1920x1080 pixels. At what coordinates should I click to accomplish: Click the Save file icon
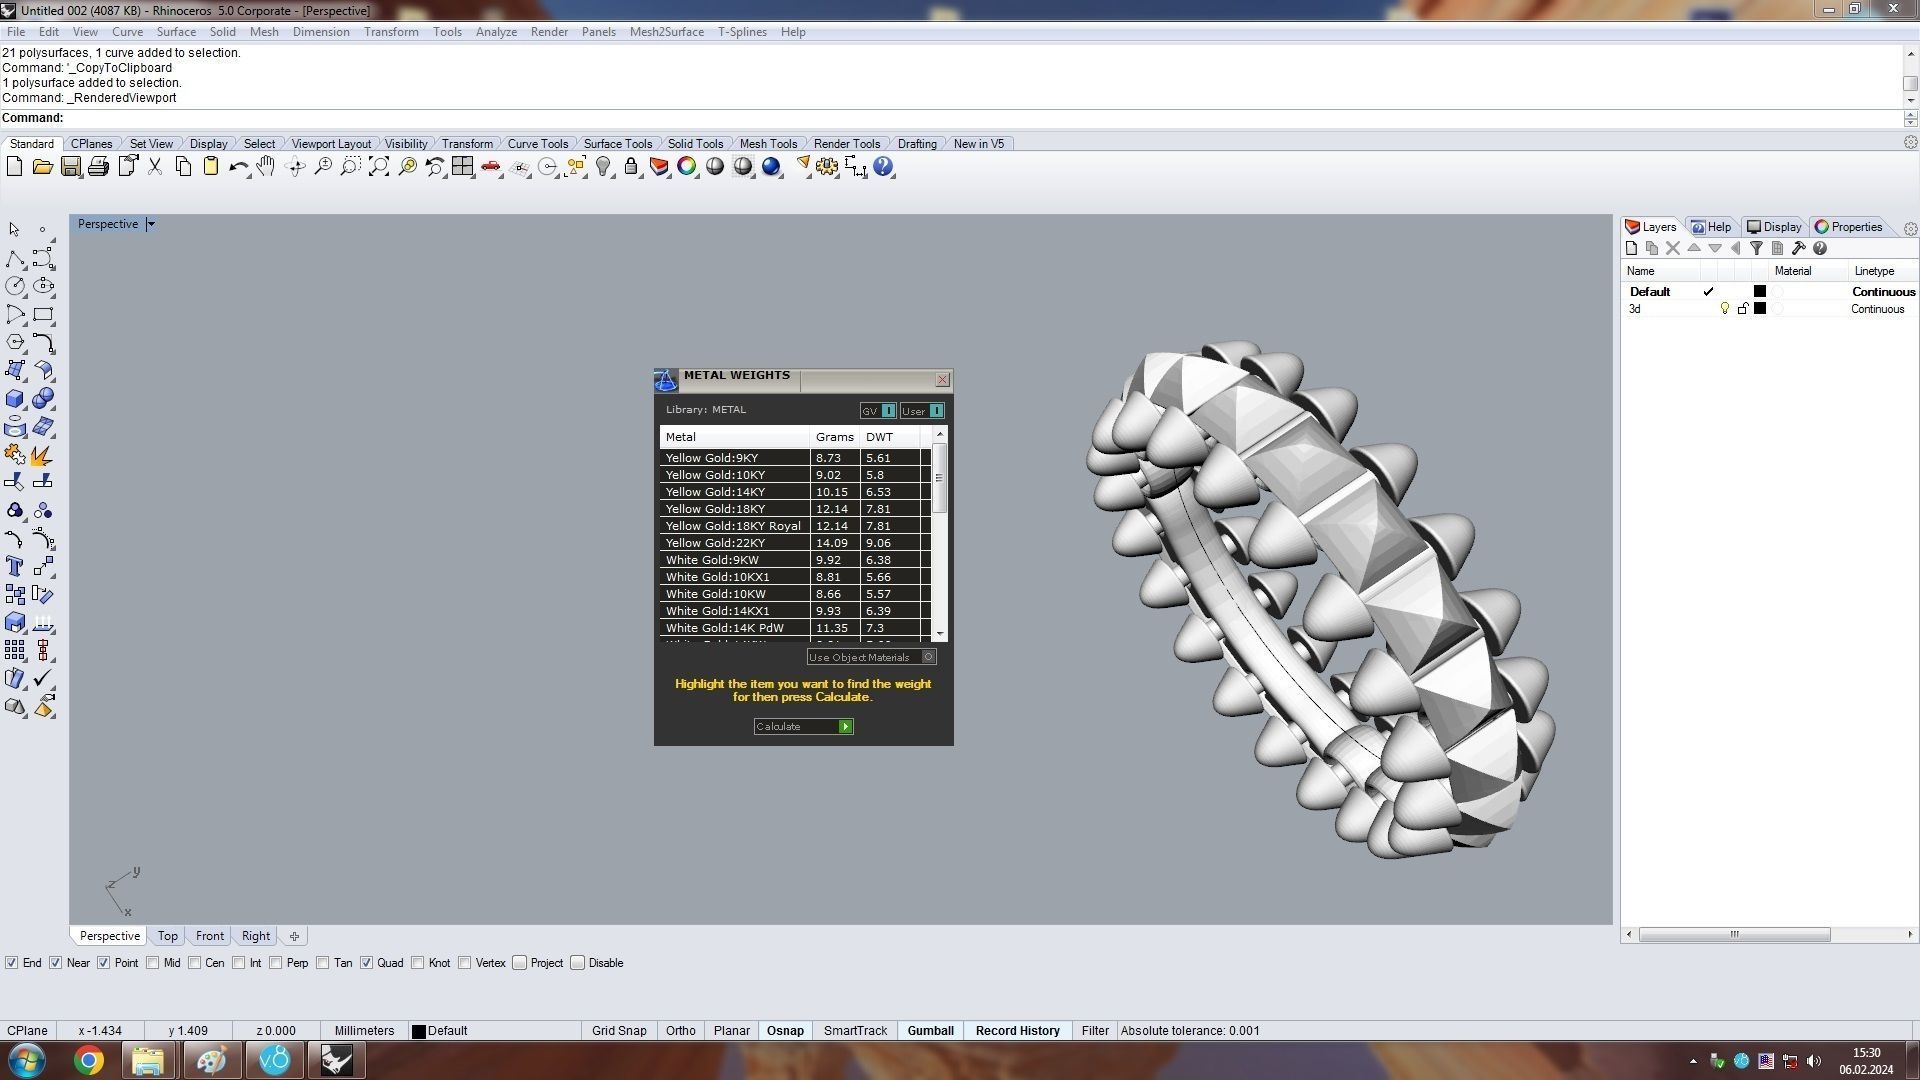70,167
